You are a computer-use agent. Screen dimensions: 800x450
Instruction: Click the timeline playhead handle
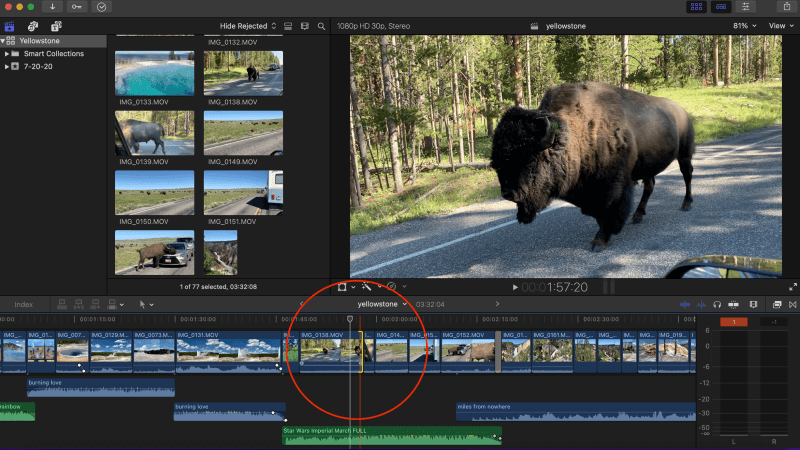(350, 319)
